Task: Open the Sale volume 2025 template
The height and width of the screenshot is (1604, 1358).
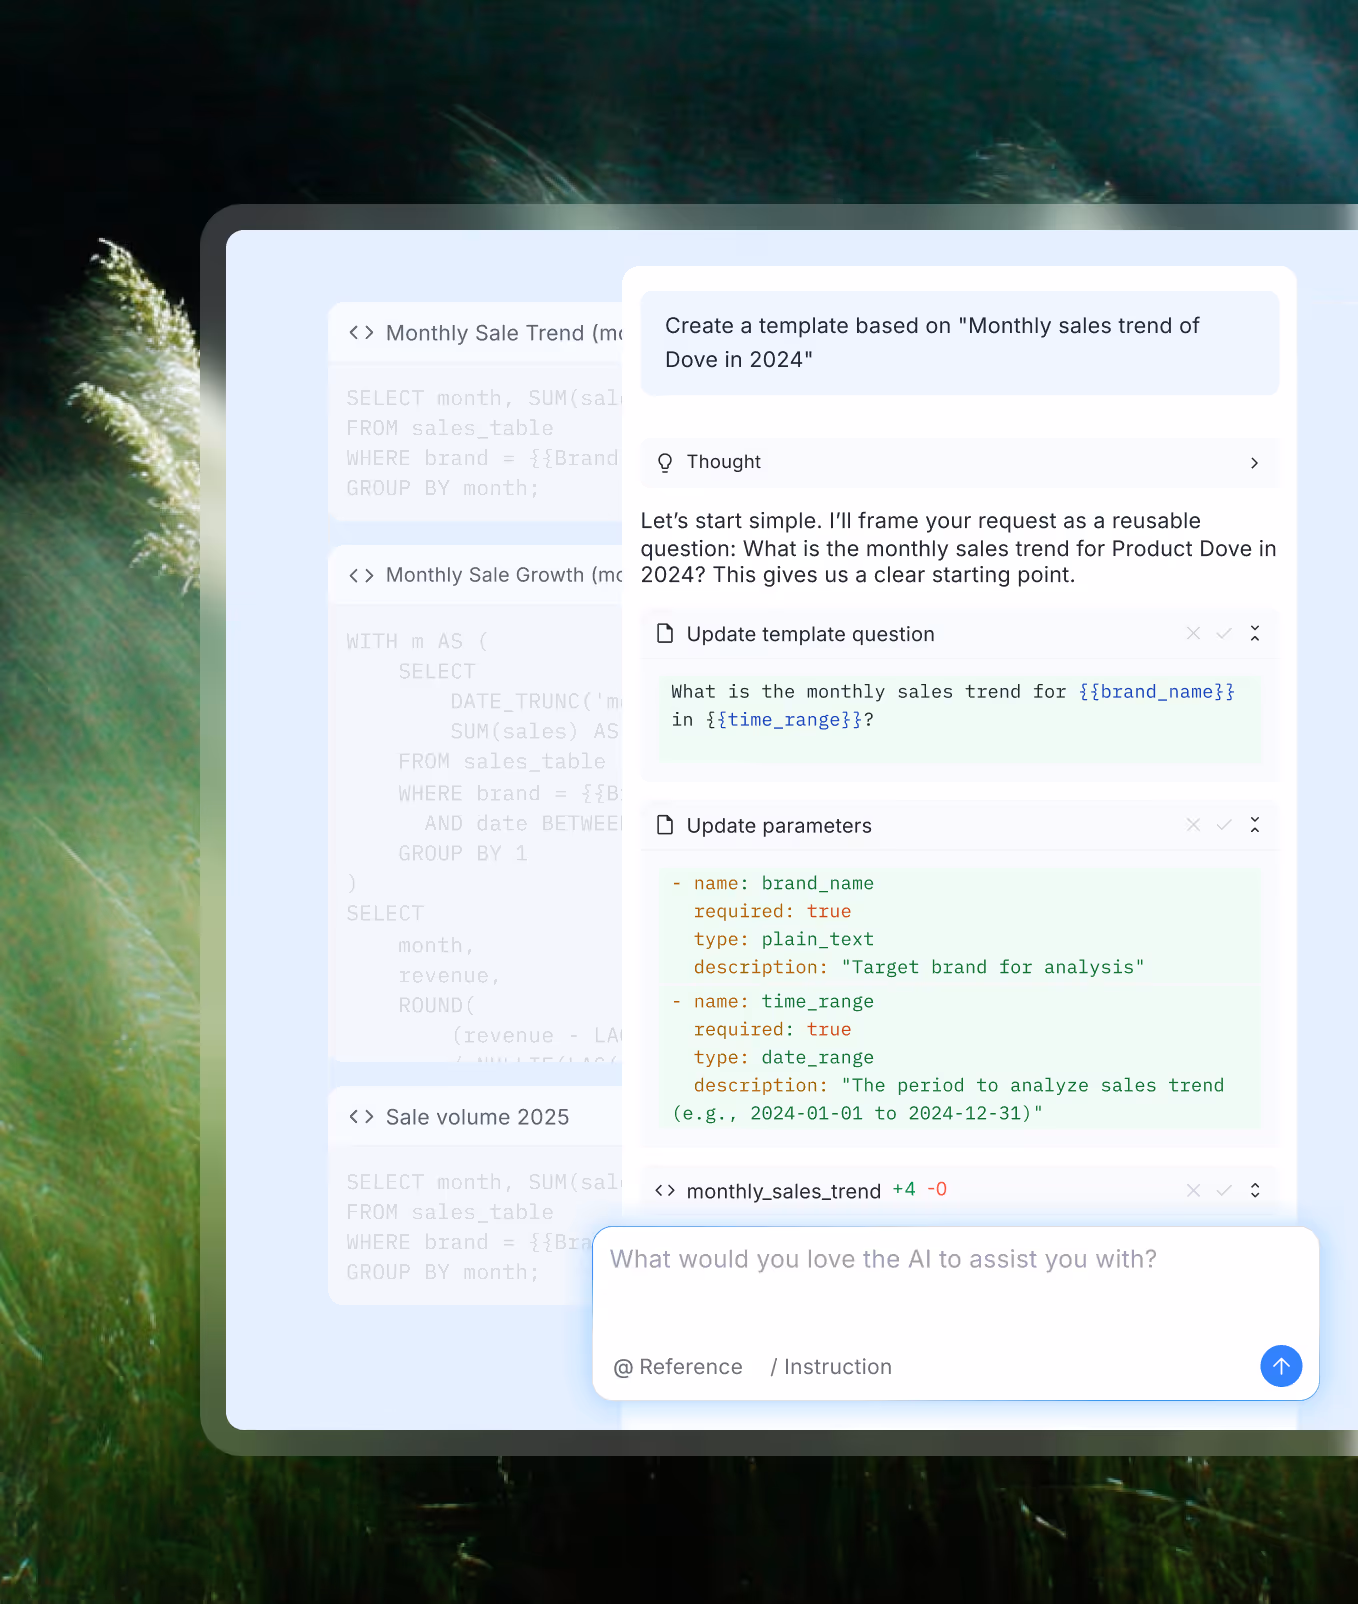Action: click(x=477, y=1117)
